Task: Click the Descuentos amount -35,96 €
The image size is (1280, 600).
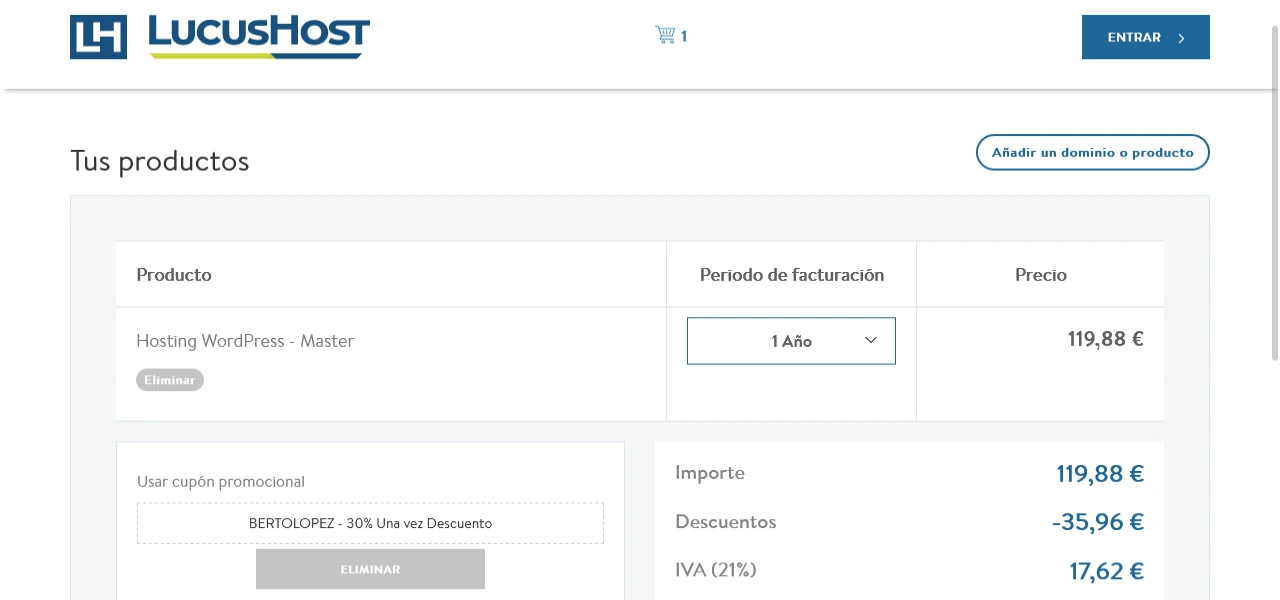Action: coord(1098,522)
